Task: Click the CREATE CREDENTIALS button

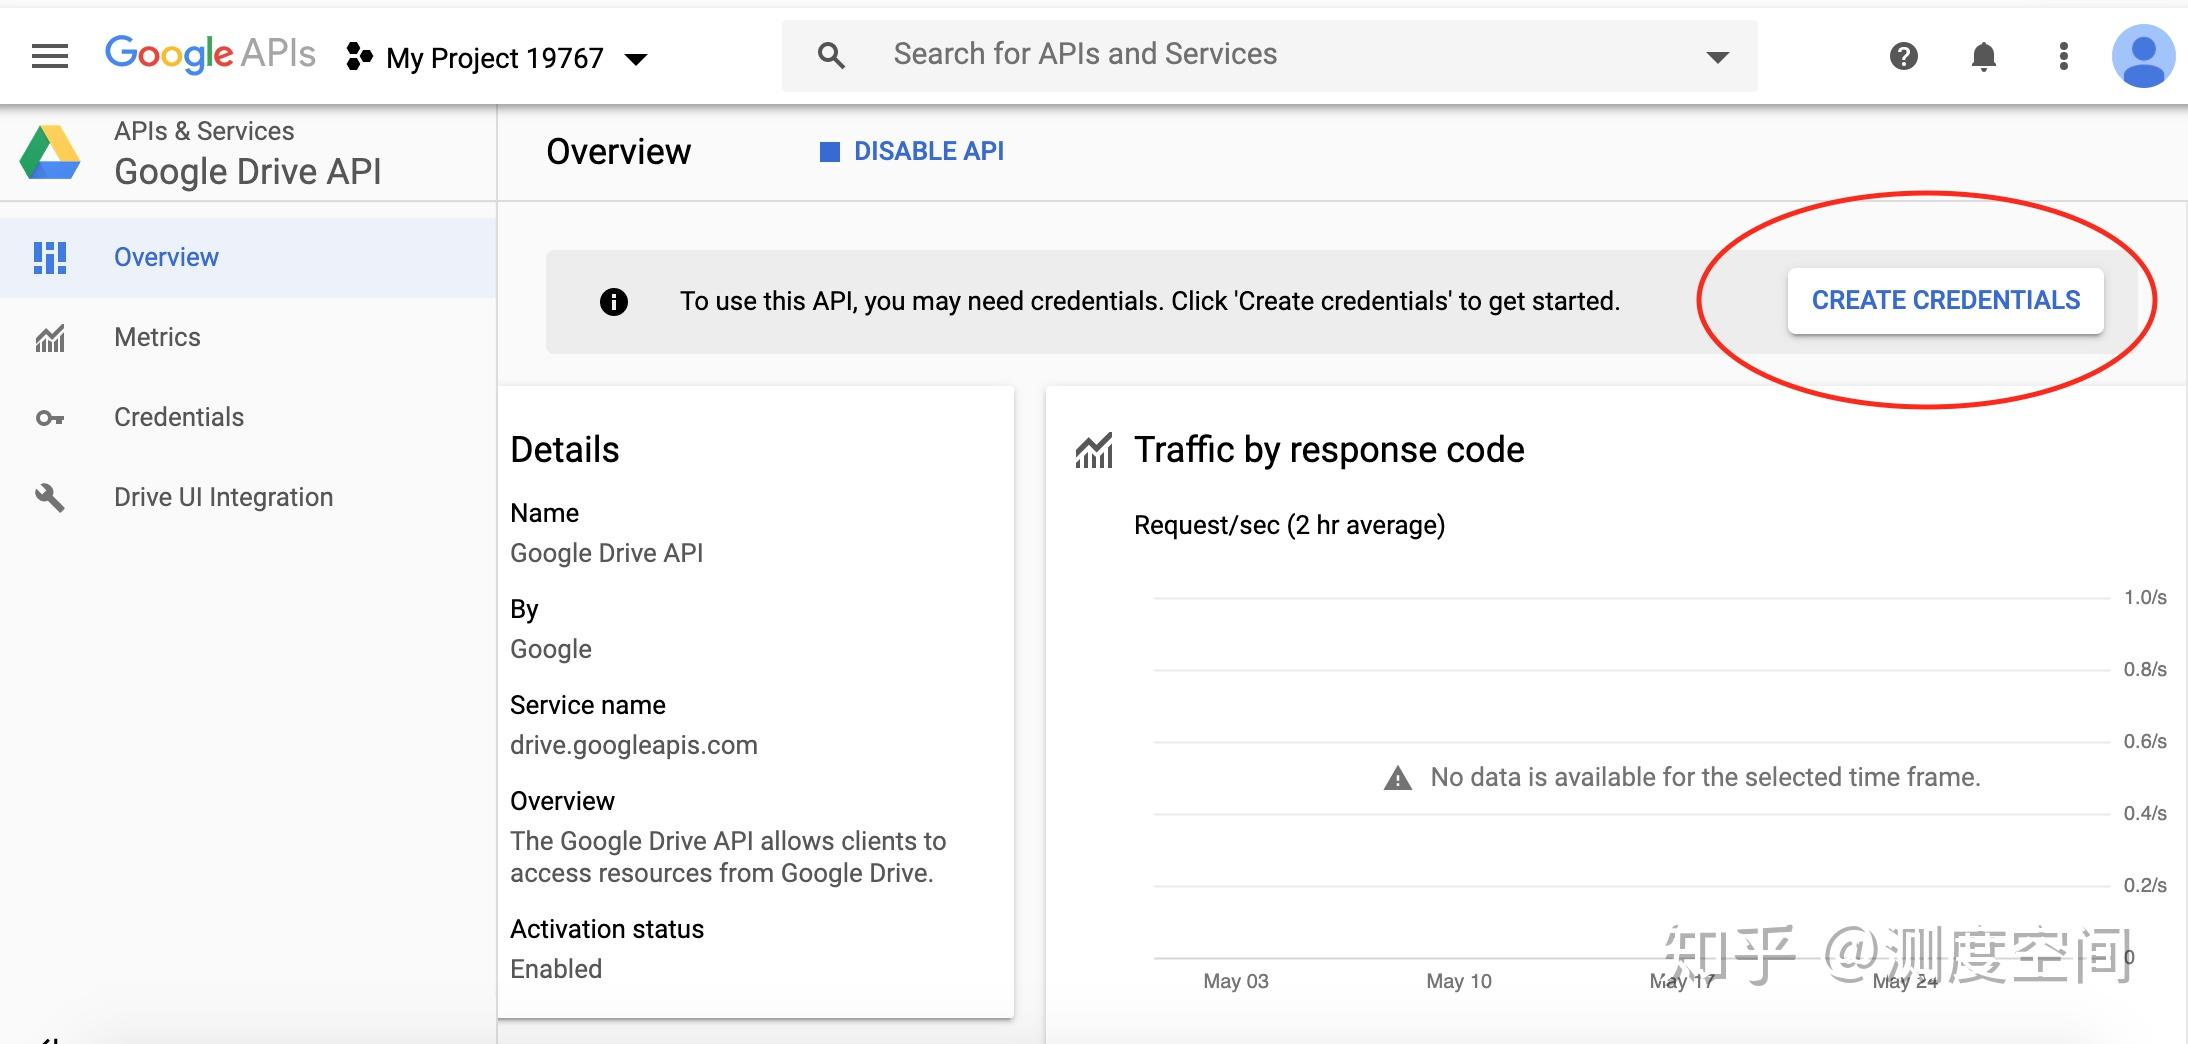Action: [x=1946, y=300]
